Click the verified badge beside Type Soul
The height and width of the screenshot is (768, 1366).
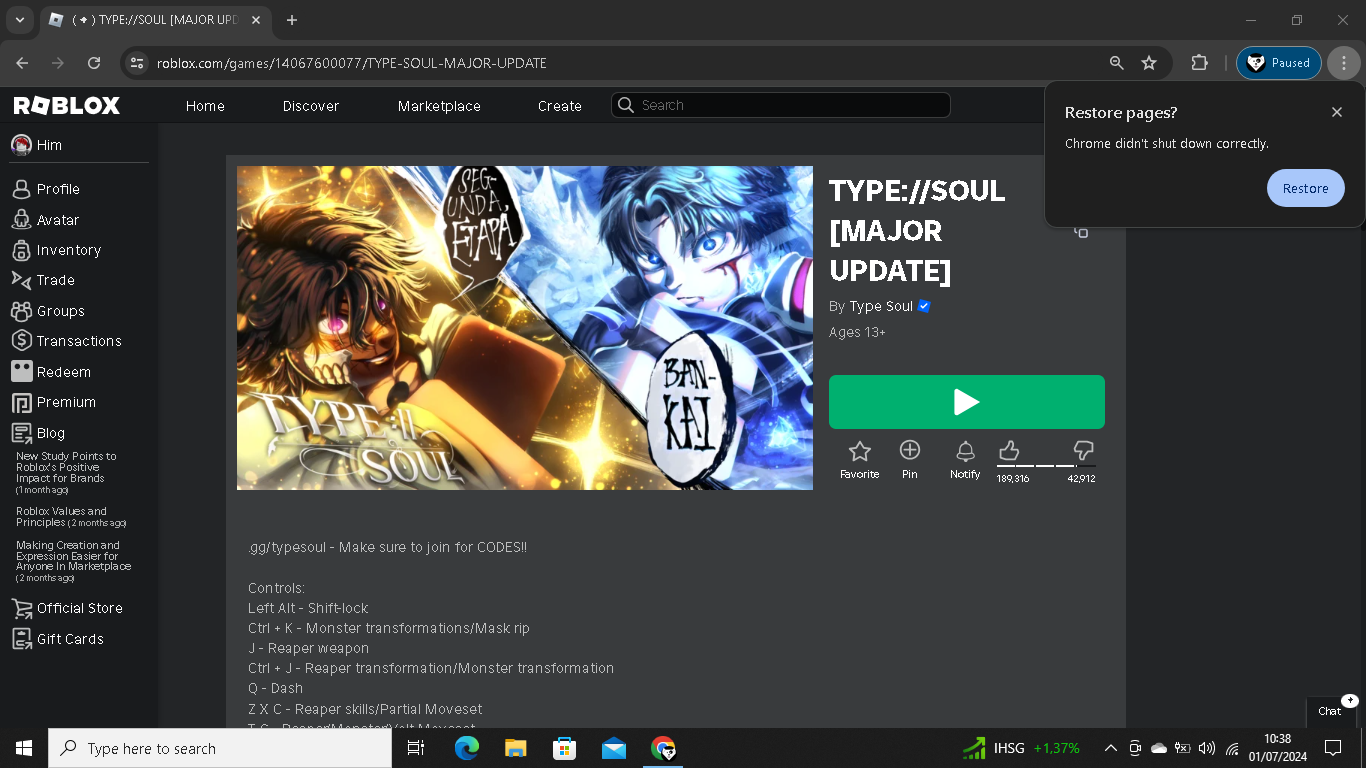pyautogui.click(x=924, y=306)
